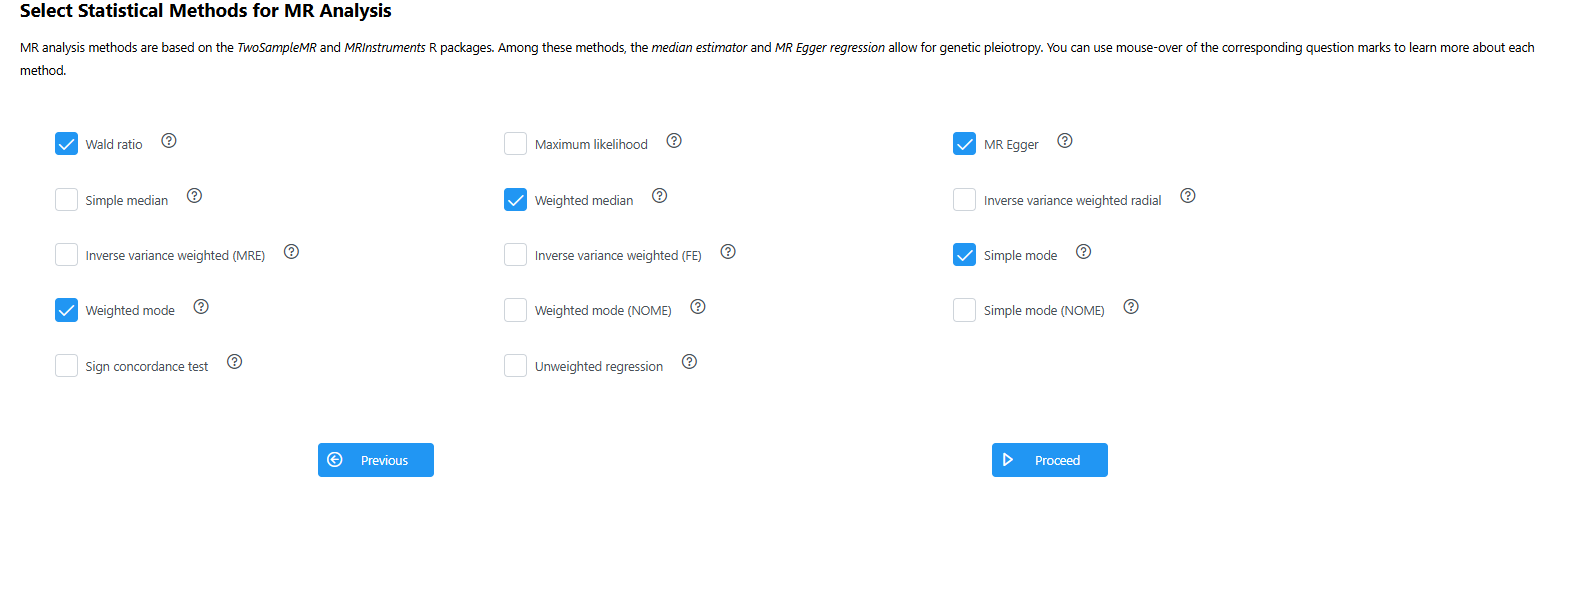Uncheck the Wald ratio checkbox
1579x595 pixels.
66,144
